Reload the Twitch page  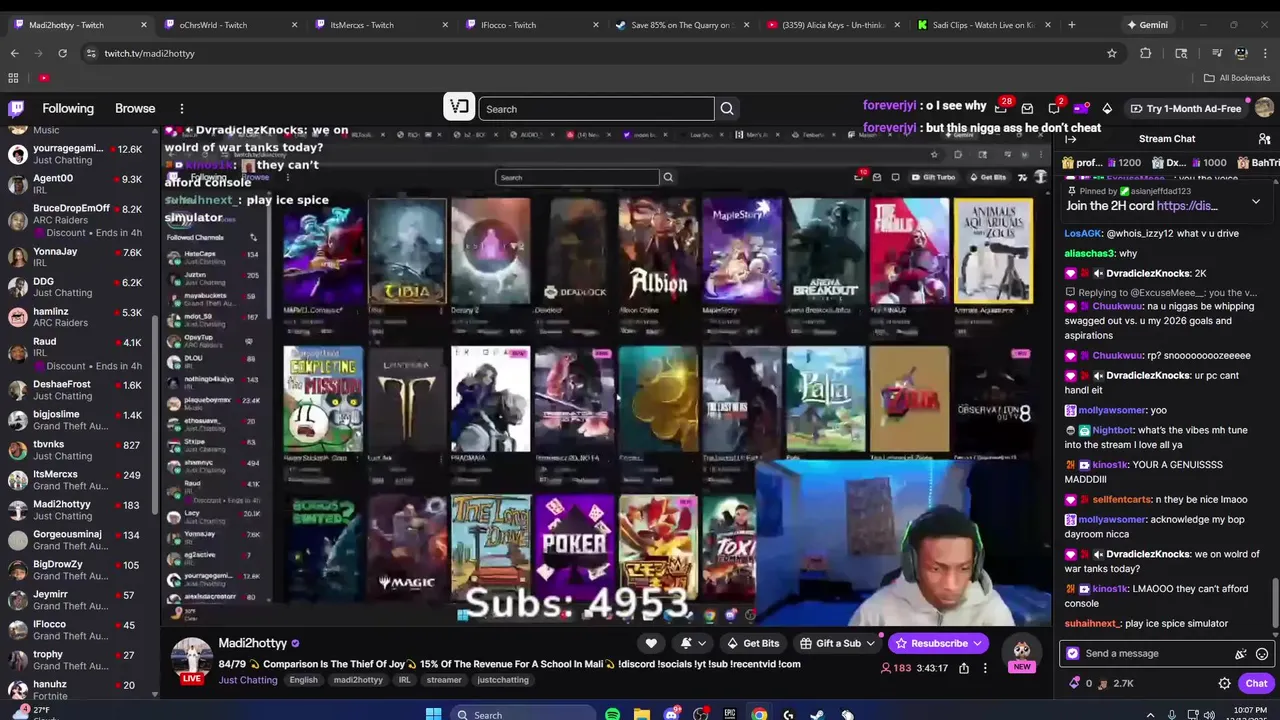[62, 53]
